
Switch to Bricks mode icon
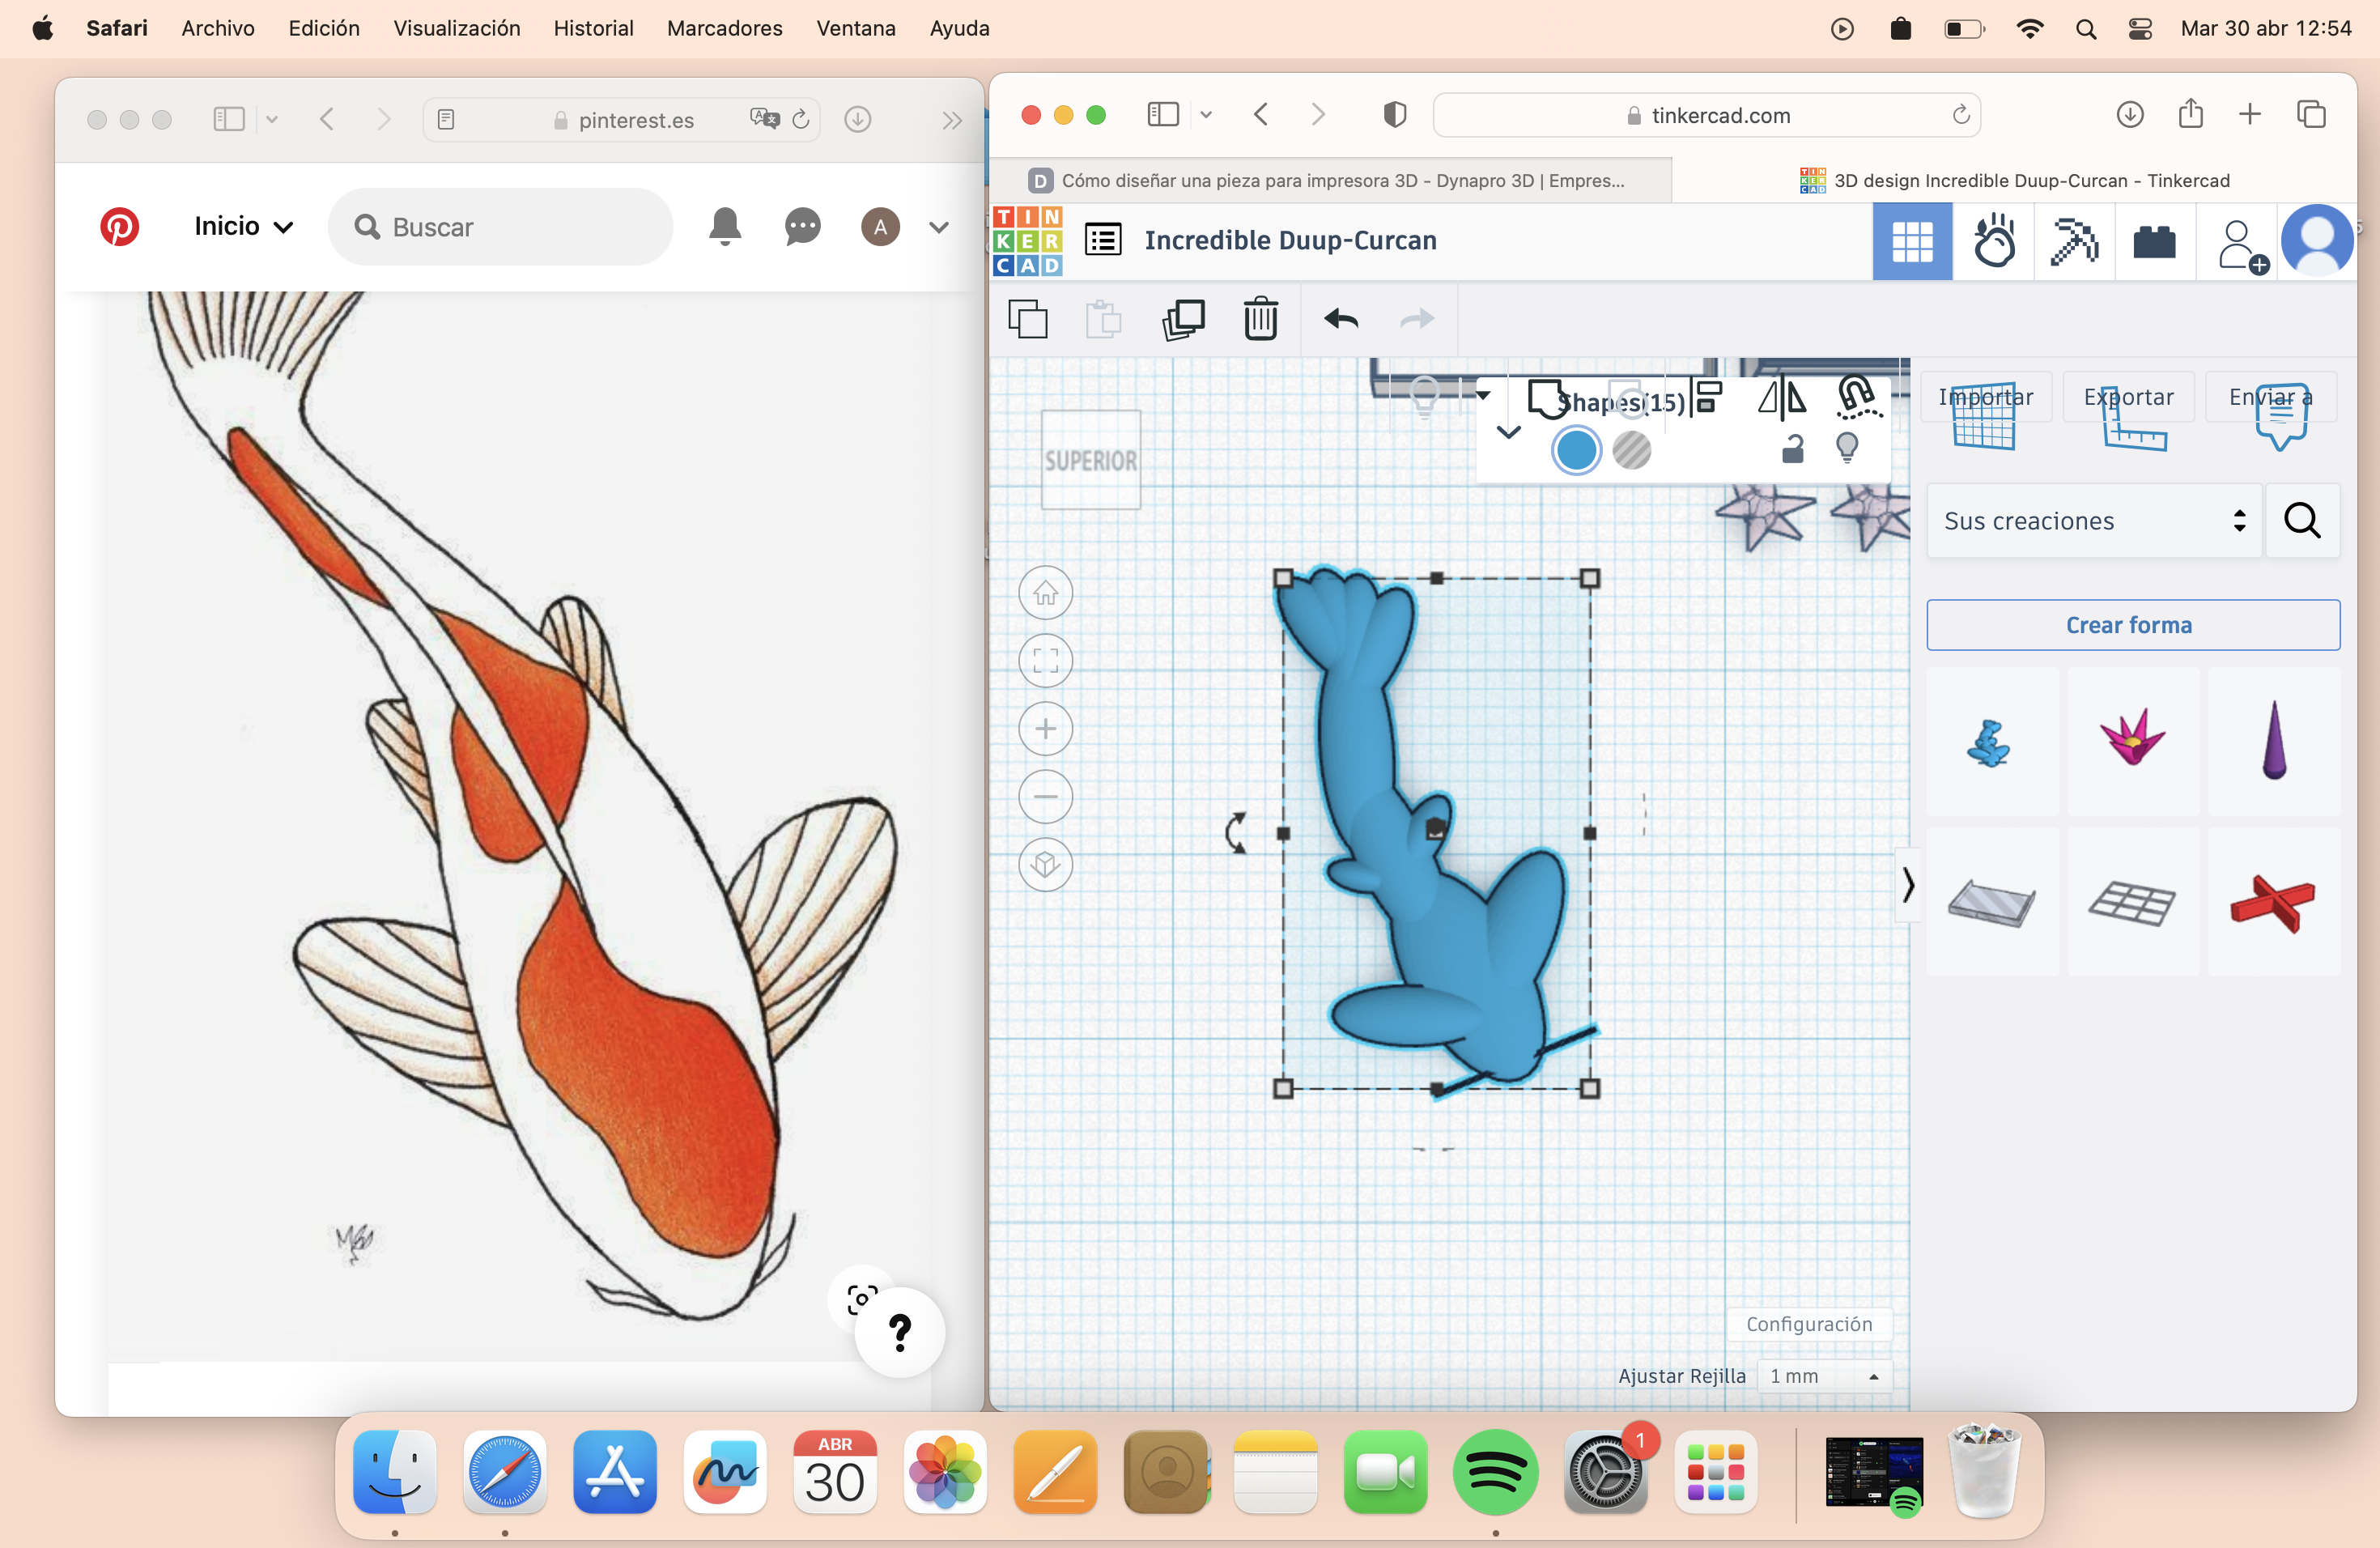point(2154,241)
